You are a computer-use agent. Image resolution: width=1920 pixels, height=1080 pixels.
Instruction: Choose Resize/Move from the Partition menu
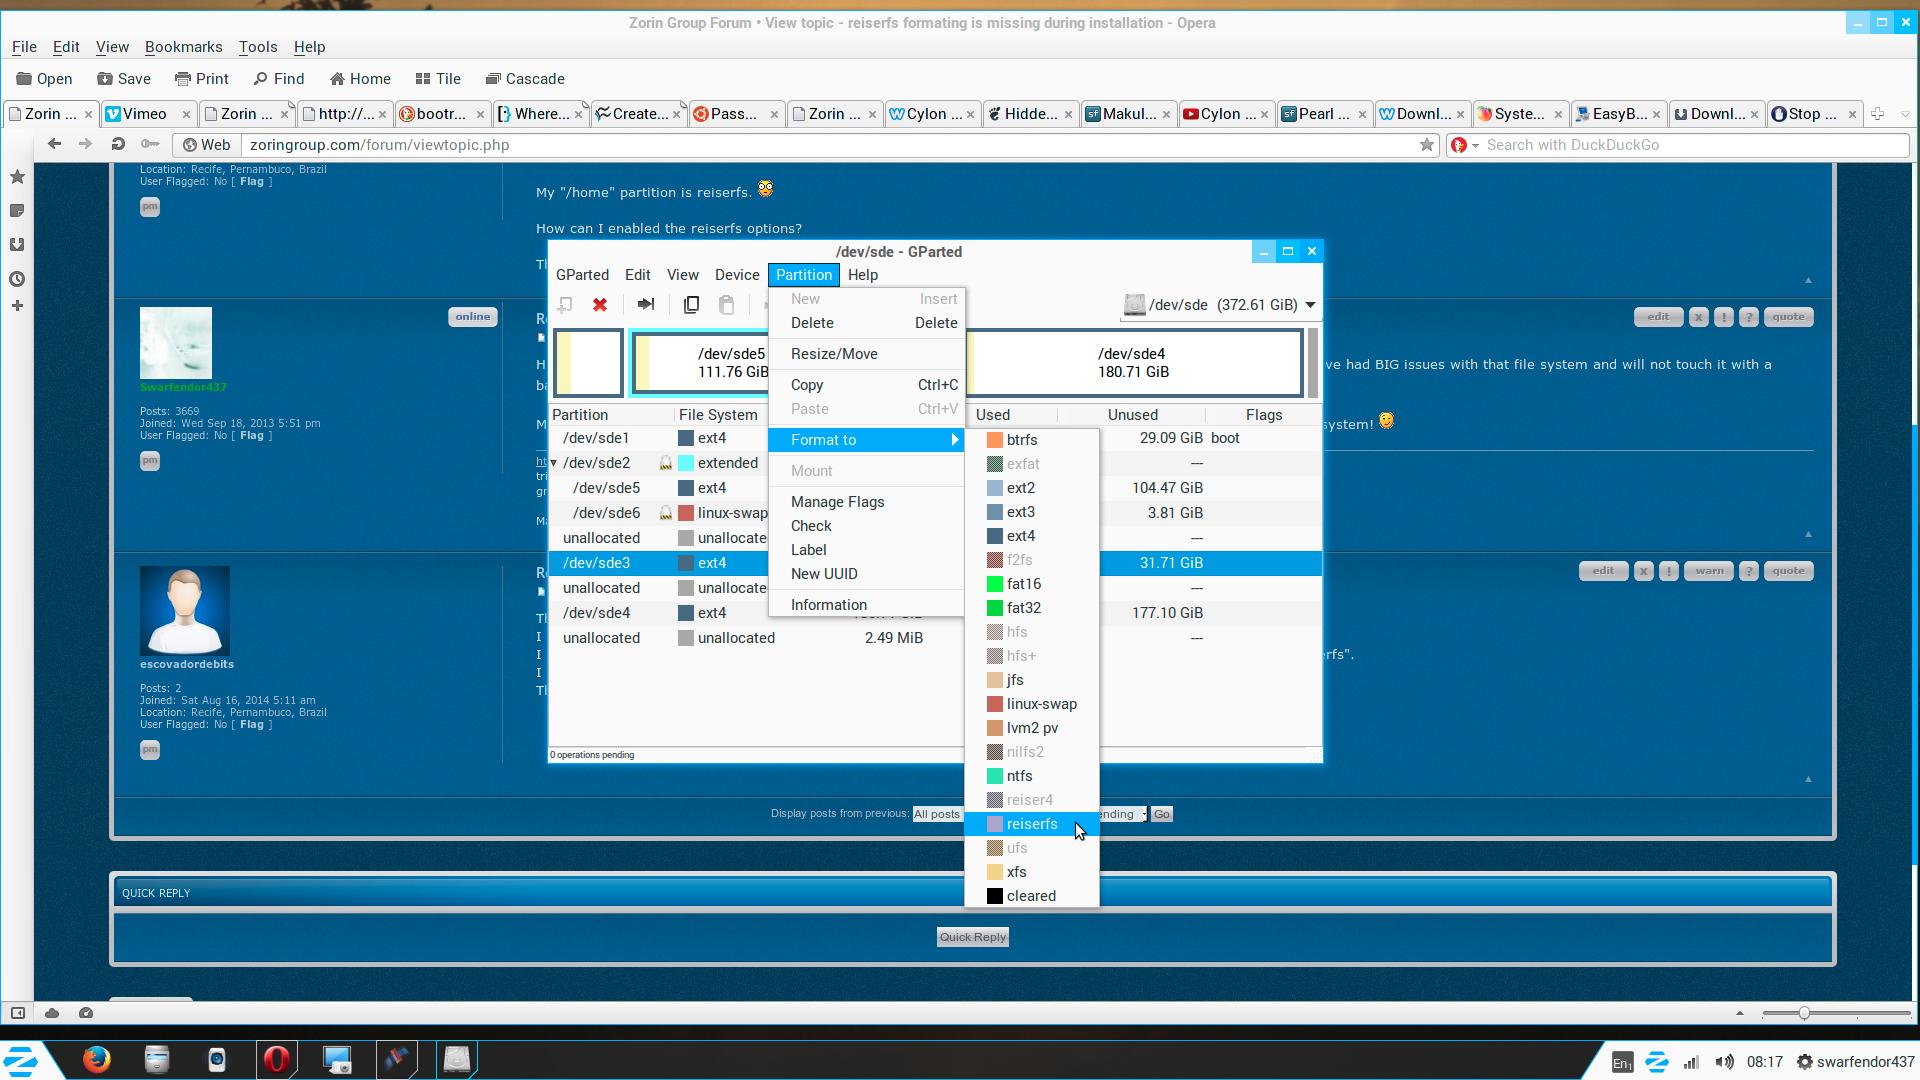tap(834, 354)
